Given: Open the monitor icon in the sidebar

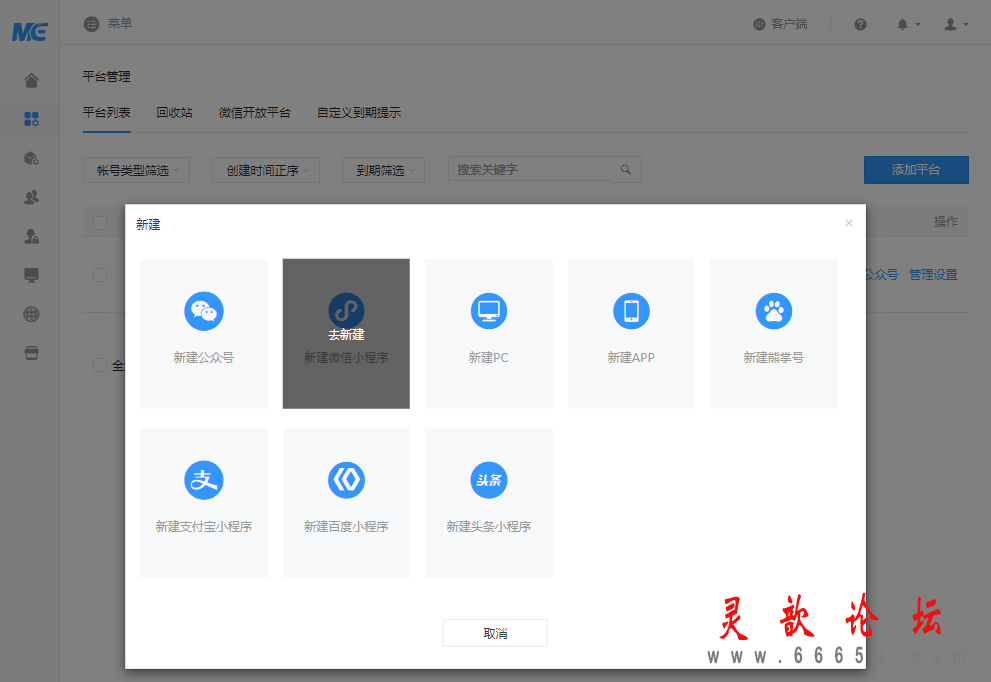Looking at the screenshot, I should pyautogui.click(x=31, y=275).
